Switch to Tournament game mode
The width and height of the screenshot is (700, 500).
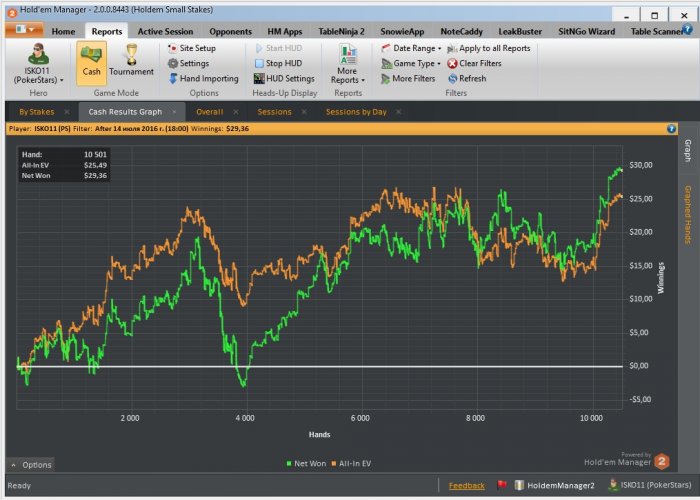(x=131, y=60)
